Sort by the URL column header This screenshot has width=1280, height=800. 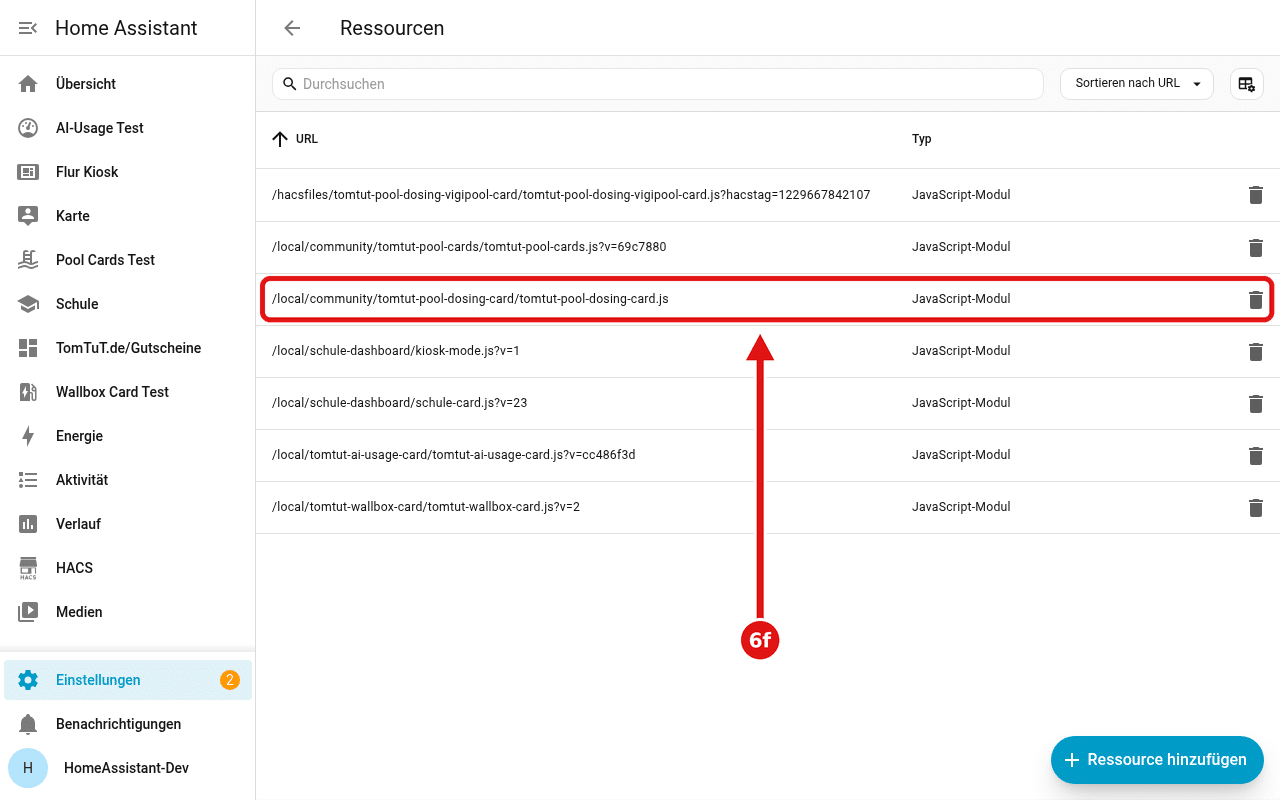pos(295,139)
